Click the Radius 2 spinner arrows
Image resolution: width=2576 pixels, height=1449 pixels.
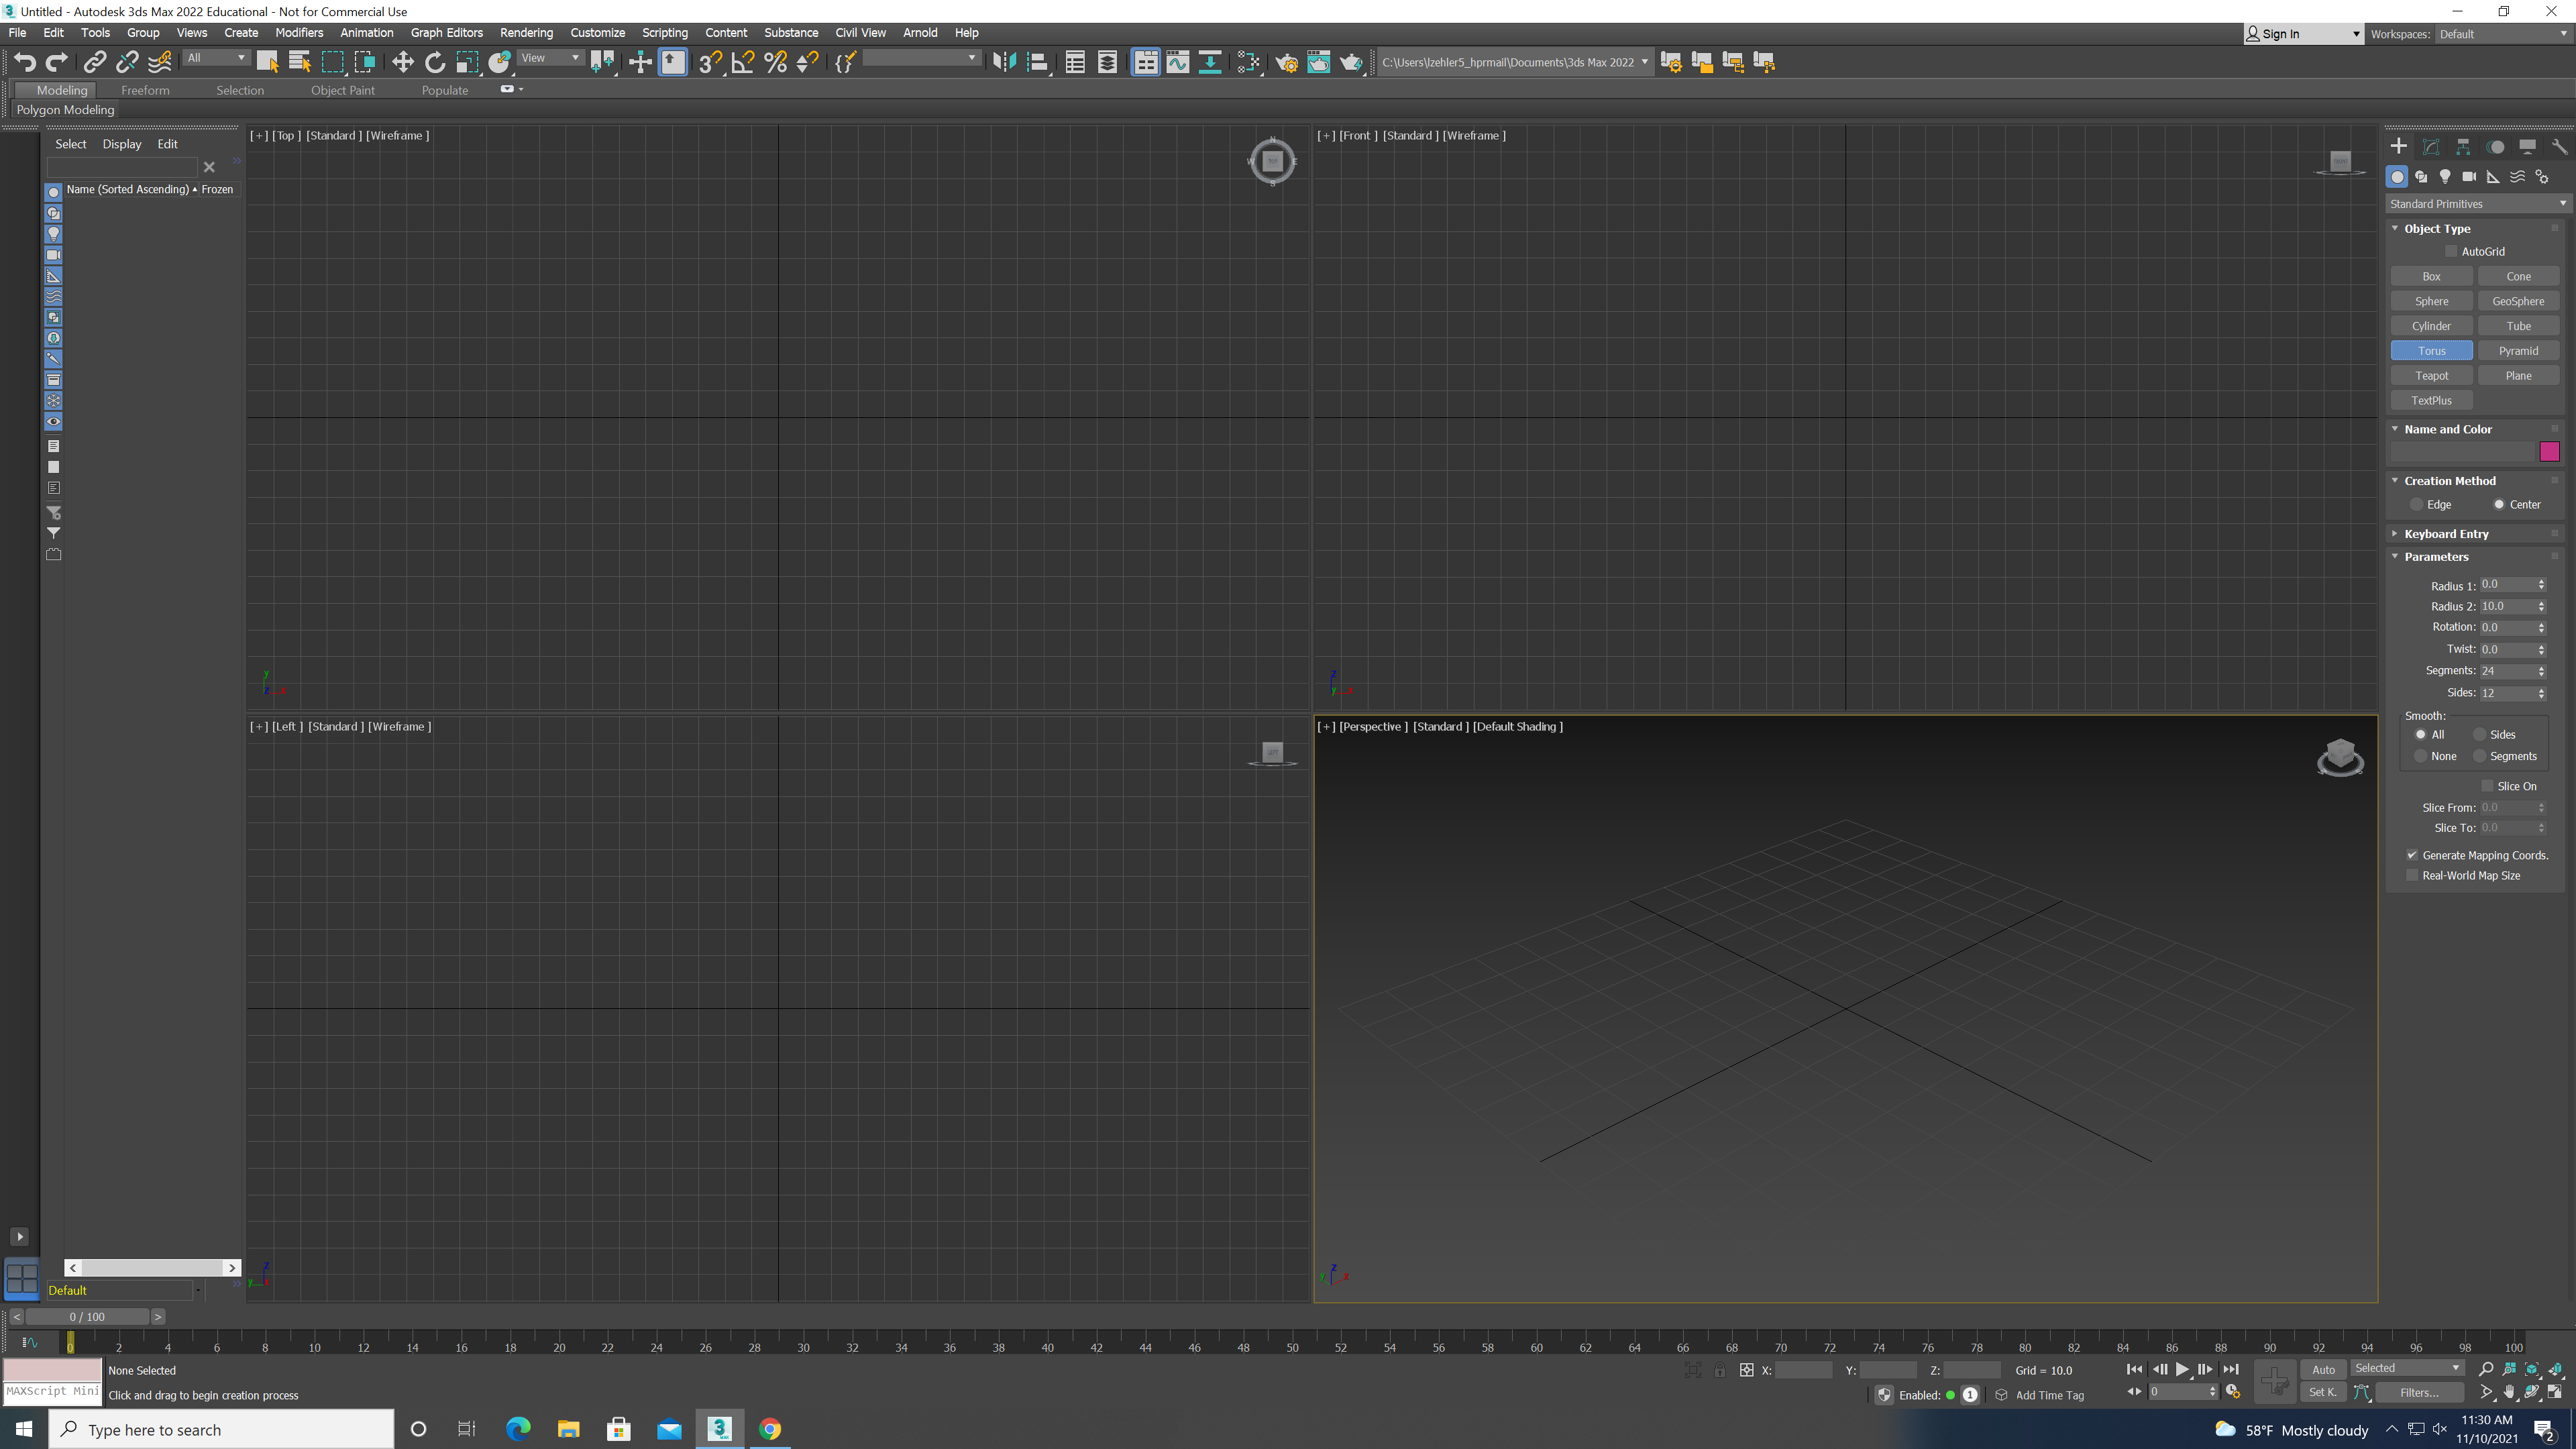click(x=2541, y=607)
